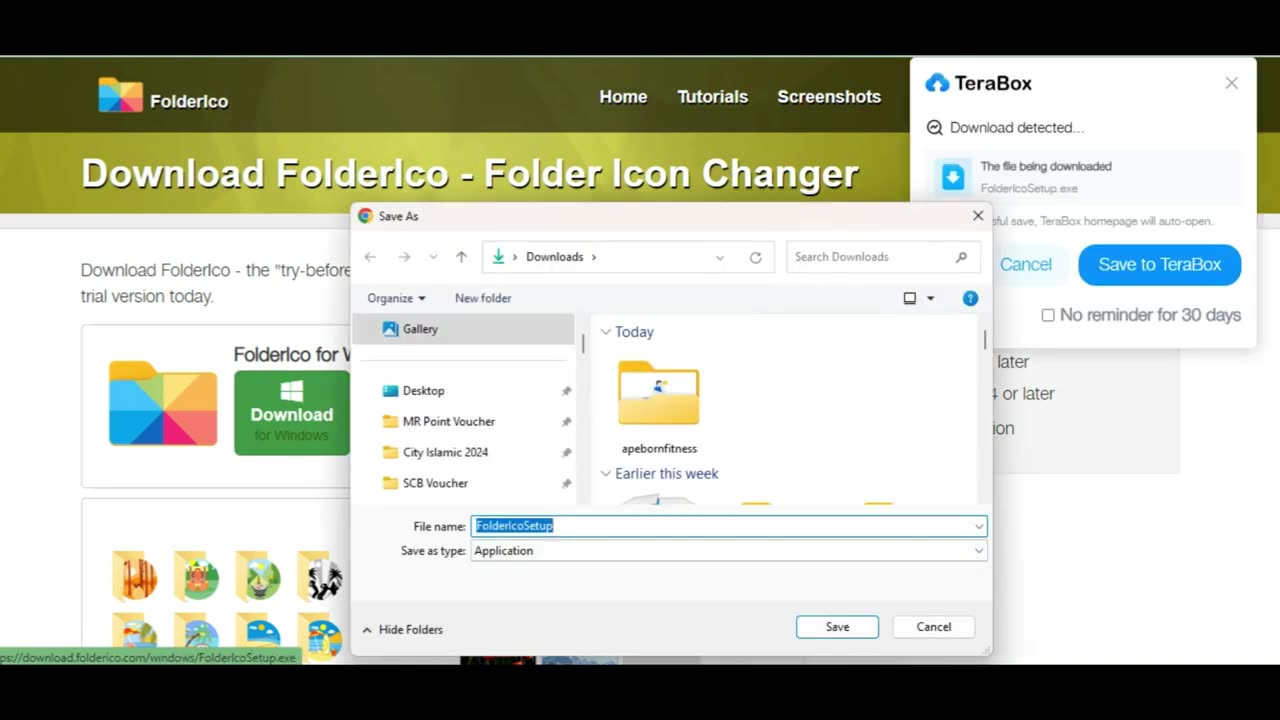The height and width of the screenshot is (720, 1280).
Task: Open the Organize dropdown menu
Action: pos(396,298)
